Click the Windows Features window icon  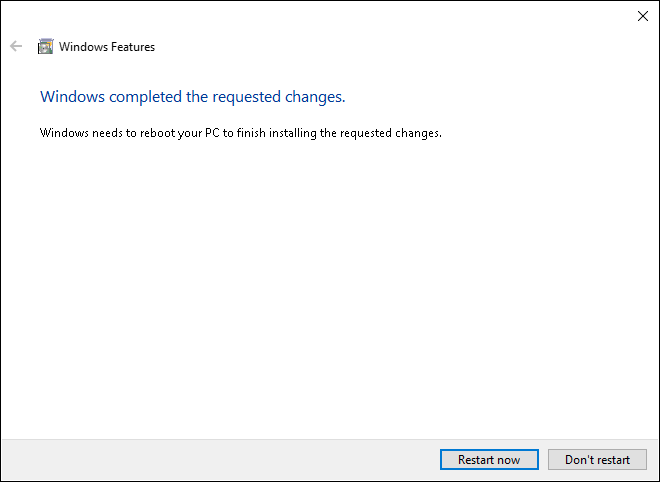pyautogui.click(x=45, y=46)
